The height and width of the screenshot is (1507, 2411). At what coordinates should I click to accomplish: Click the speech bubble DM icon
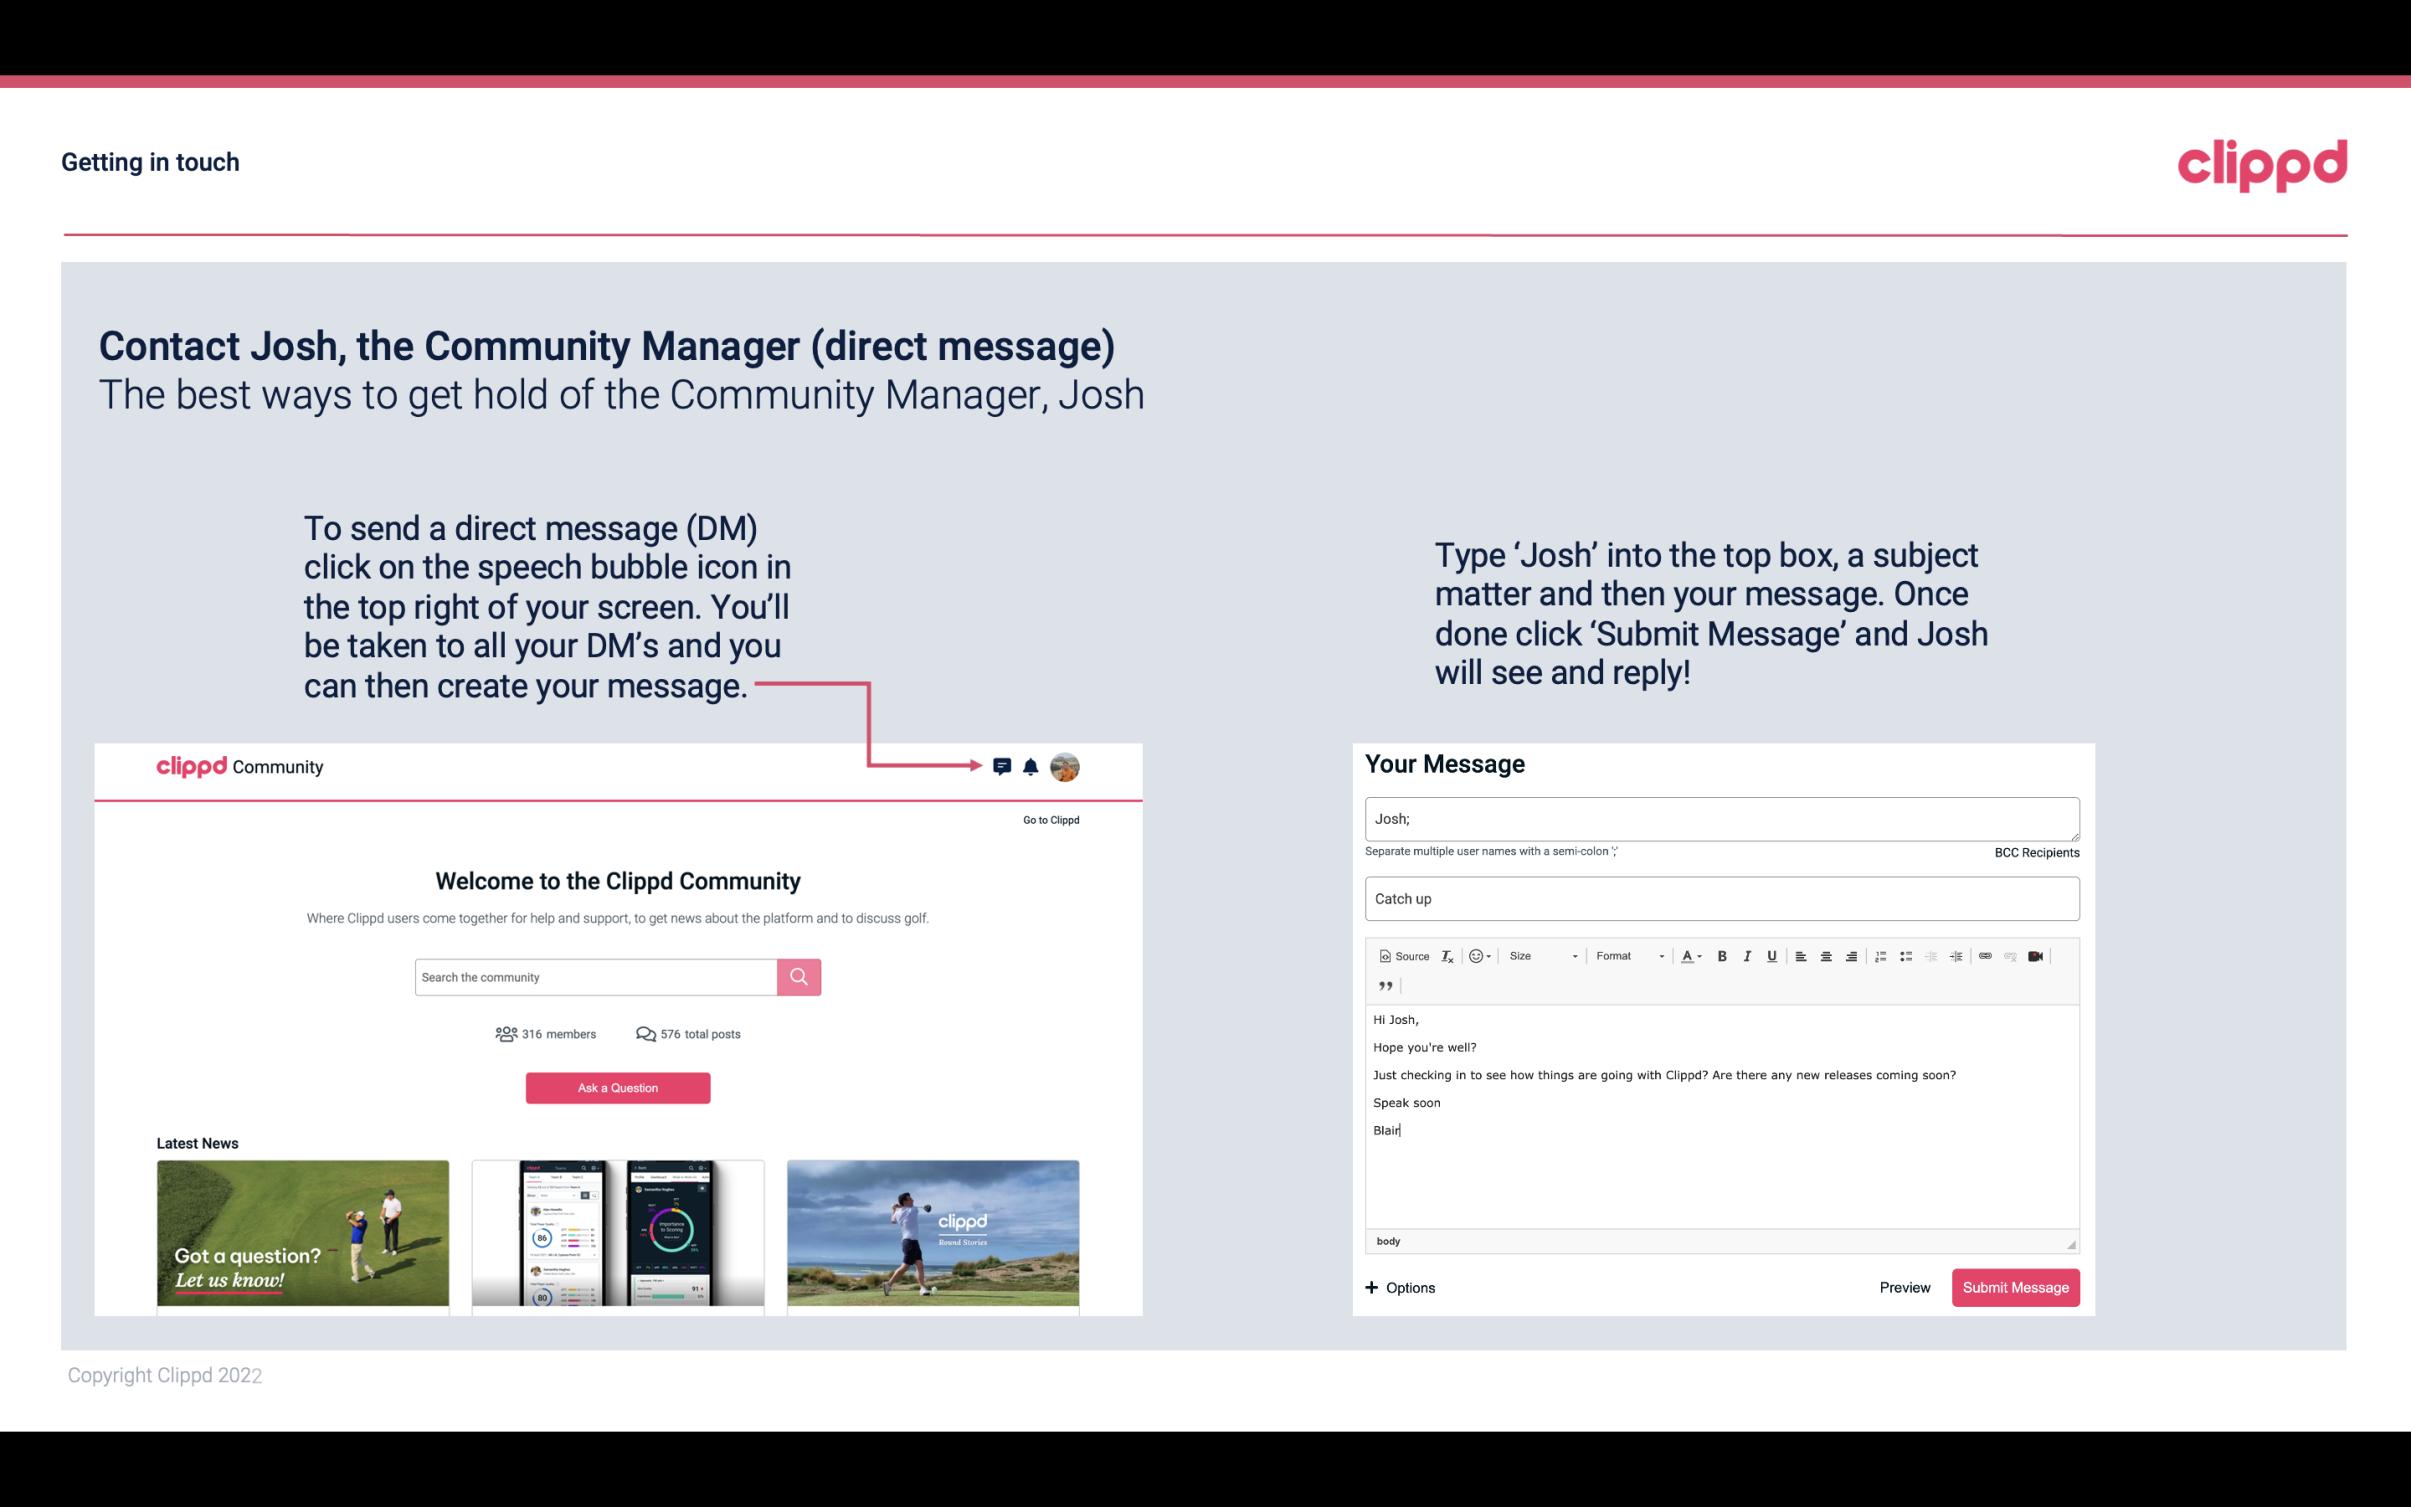1003,766
